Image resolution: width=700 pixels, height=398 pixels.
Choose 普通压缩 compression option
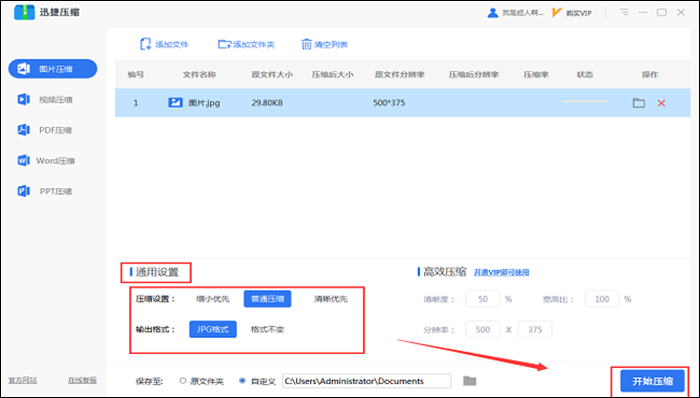click(267, 299)
